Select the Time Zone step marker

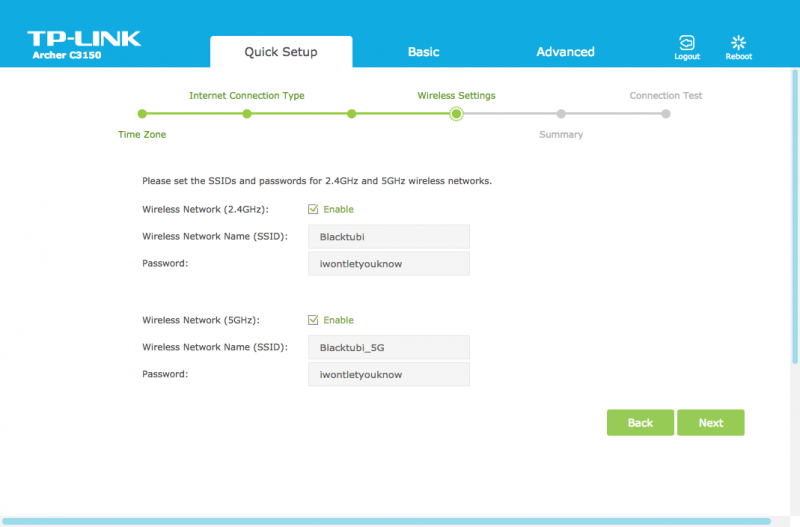tap(142, 114)
